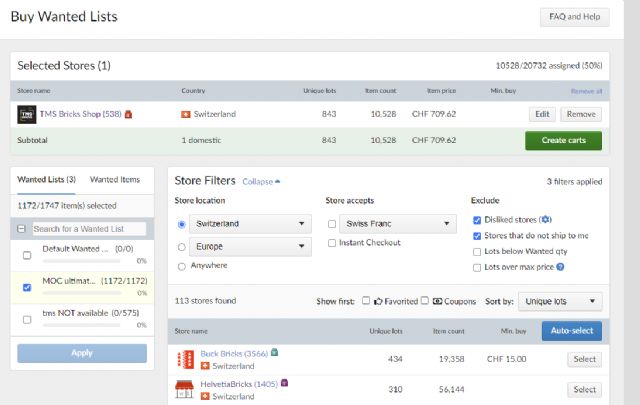Click the badge icon beside HelvetiaBricks
Viewport: 640px width, 405px height.
pos(285,382)
